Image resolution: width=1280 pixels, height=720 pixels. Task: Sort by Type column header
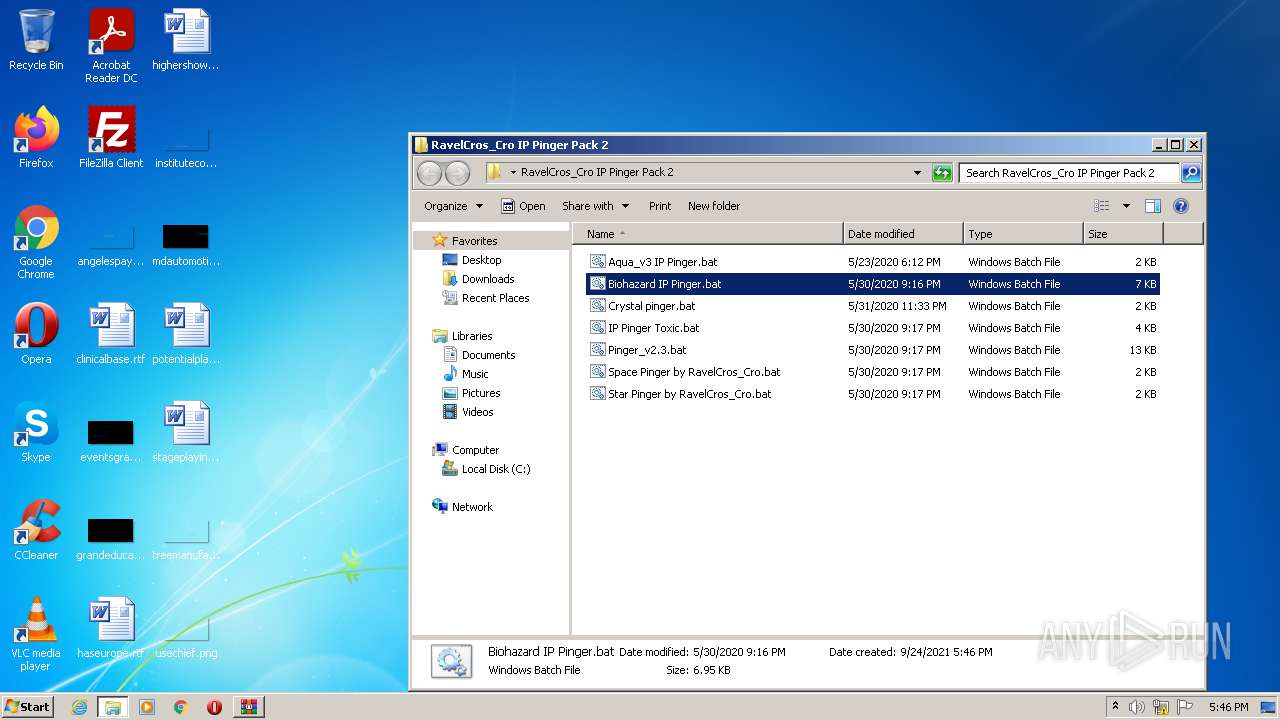point(1024,234)
